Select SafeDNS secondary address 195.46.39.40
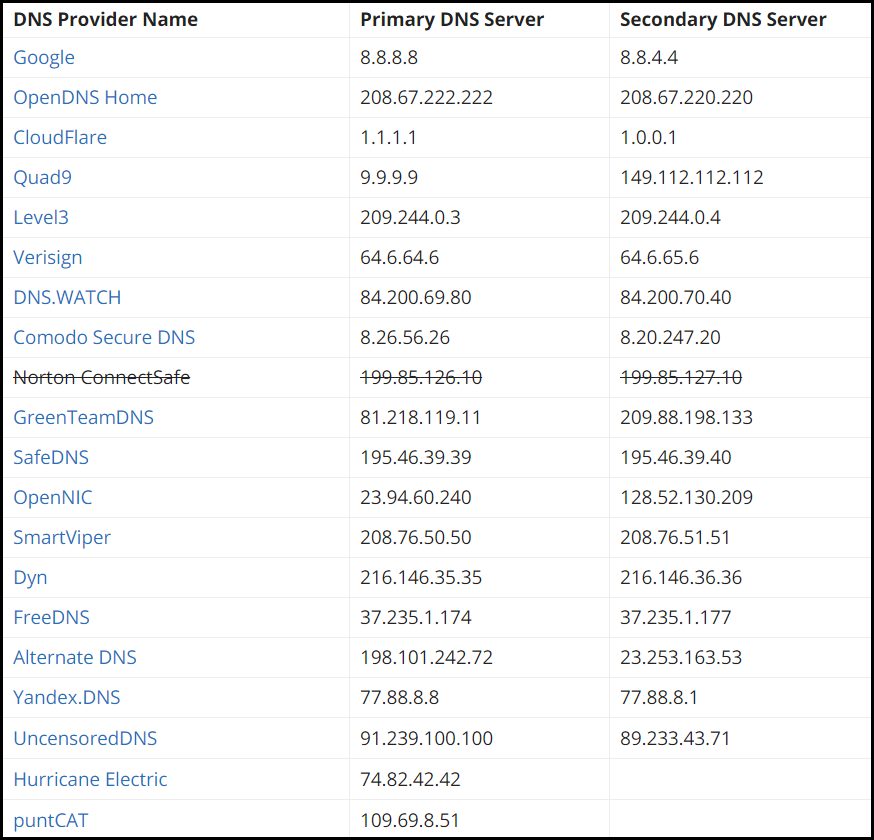Screen dimensions: 874x840 click(676, 458)
